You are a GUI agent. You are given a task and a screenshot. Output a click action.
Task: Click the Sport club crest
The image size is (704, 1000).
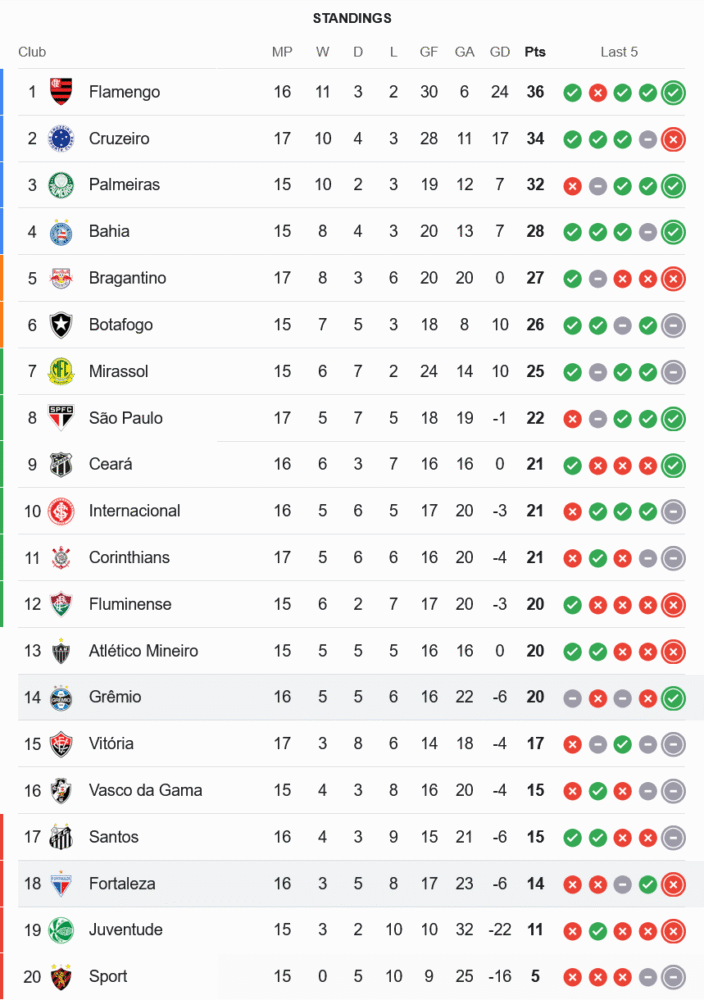[x=62, y=977]
